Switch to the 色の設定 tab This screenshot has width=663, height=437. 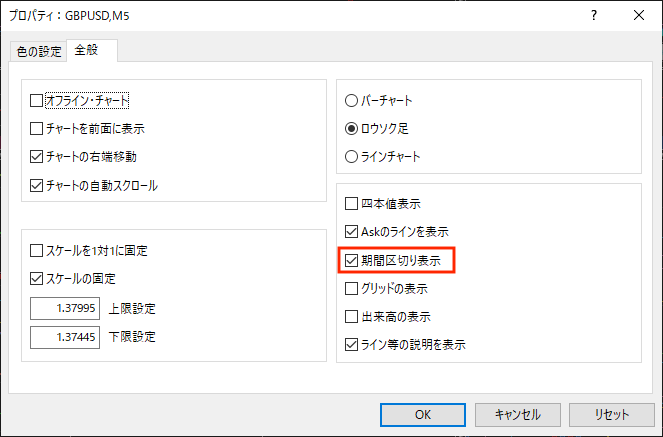[36, 52]
